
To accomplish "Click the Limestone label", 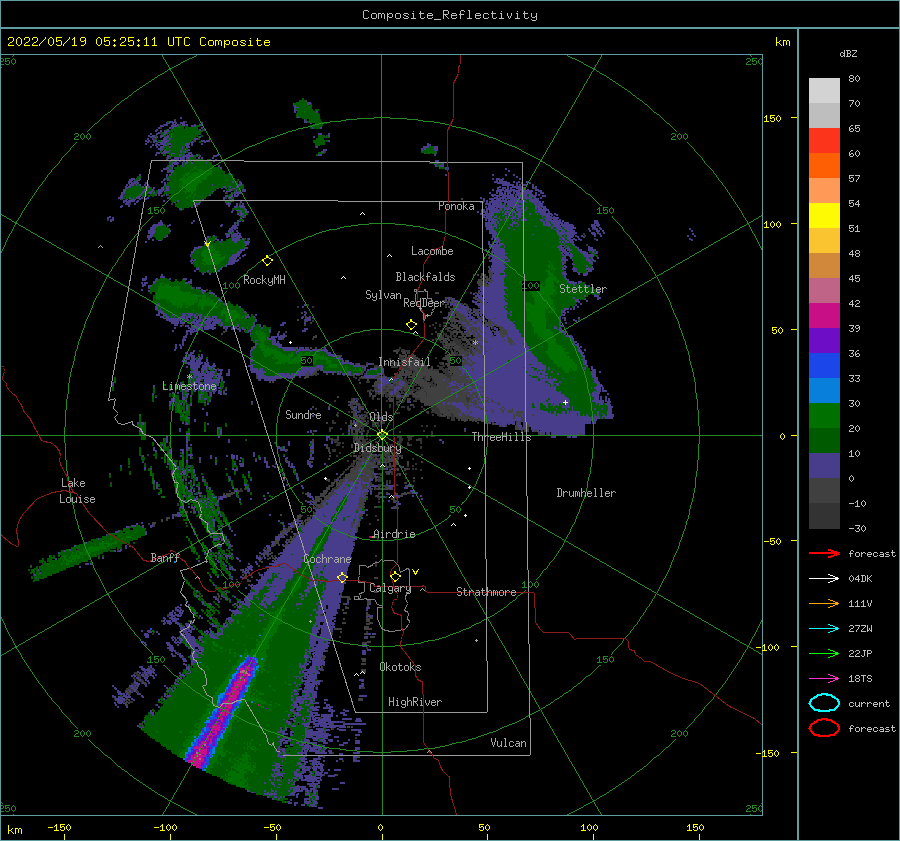I will point(189,386).
